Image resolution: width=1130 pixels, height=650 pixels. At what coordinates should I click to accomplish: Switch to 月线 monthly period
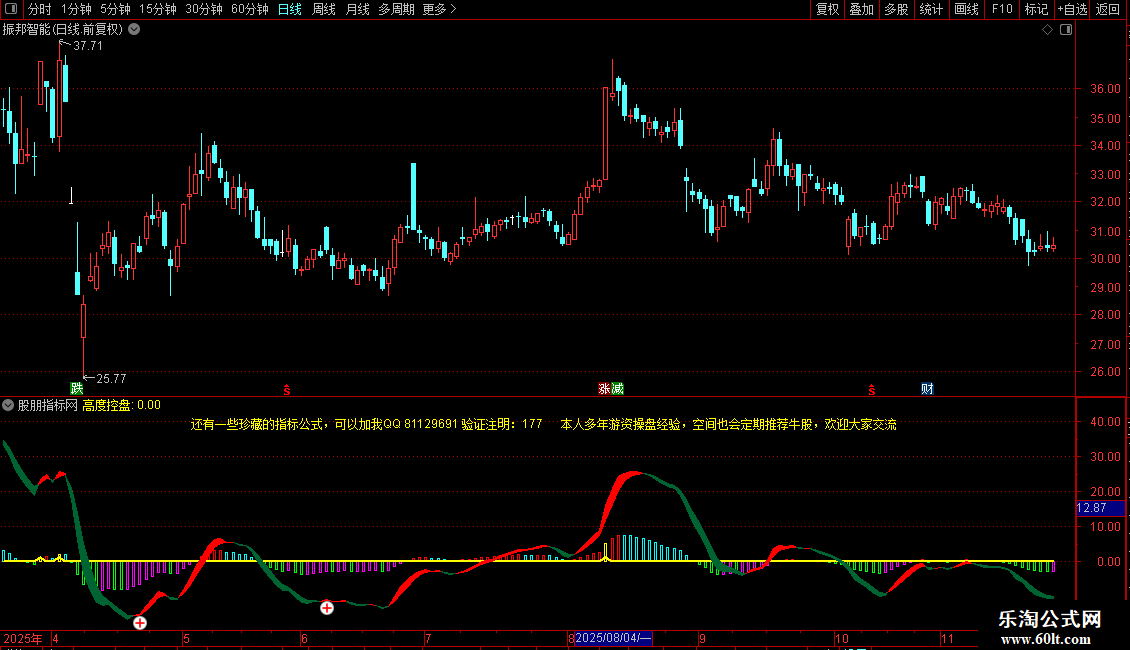point(357,9)
